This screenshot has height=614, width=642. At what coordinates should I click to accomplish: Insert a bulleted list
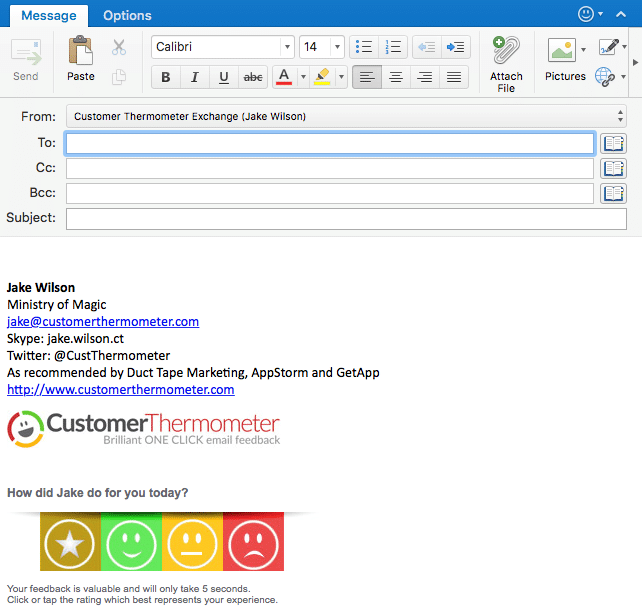coord(364,47)
